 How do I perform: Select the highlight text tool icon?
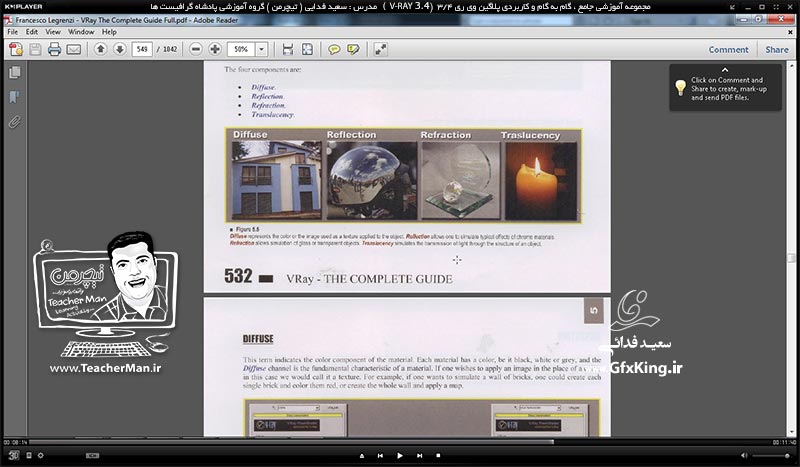(353, 50)
